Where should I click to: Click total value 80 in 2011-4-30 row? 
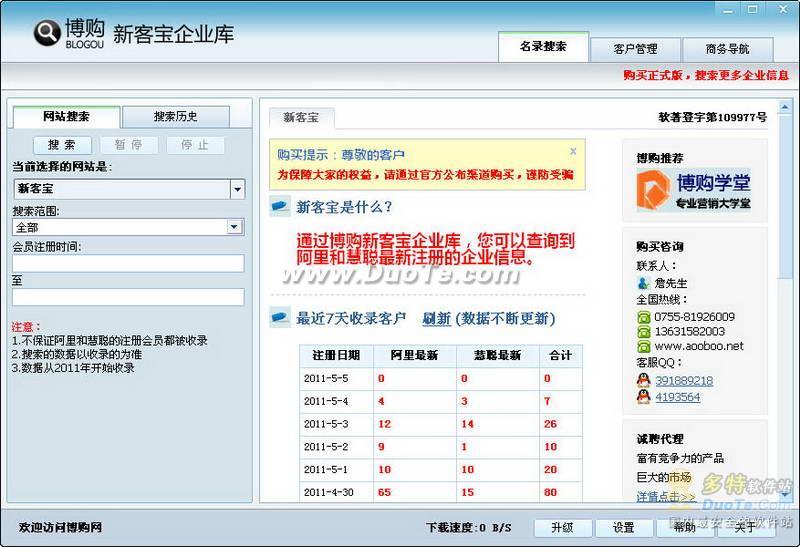point(550,492)
